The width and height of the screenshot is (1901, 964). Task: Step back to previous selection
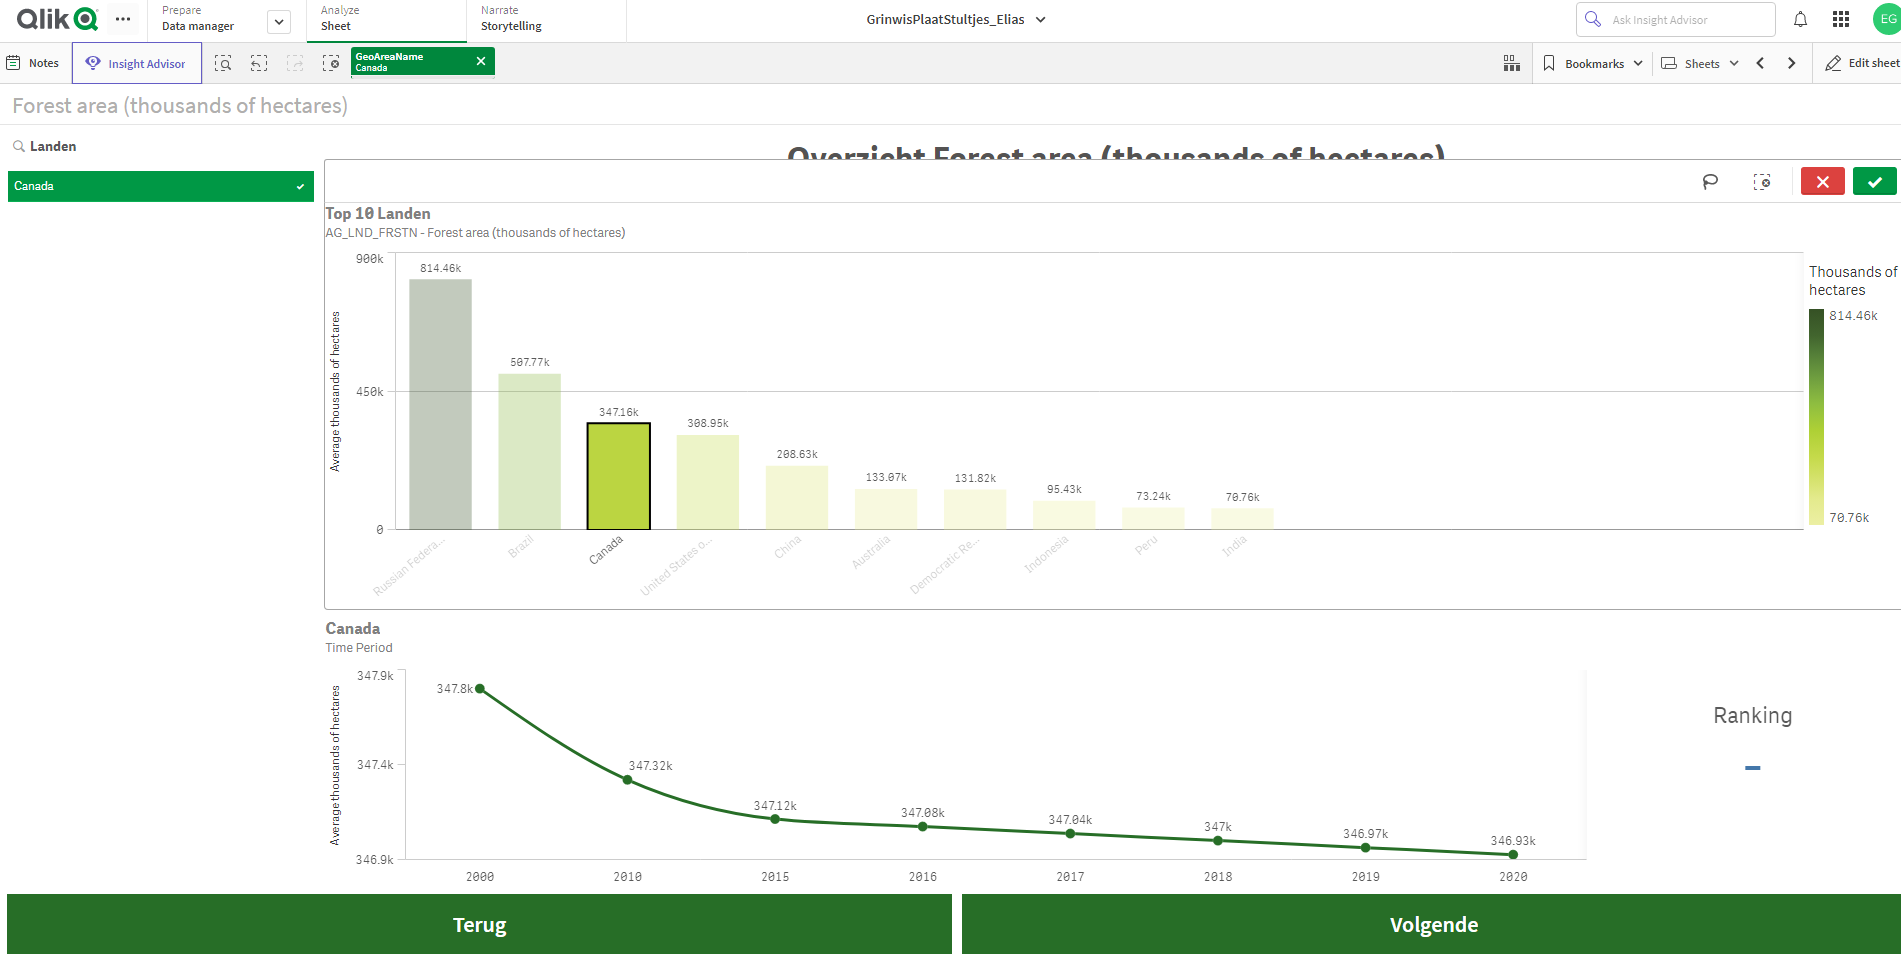tap(258, 62)
